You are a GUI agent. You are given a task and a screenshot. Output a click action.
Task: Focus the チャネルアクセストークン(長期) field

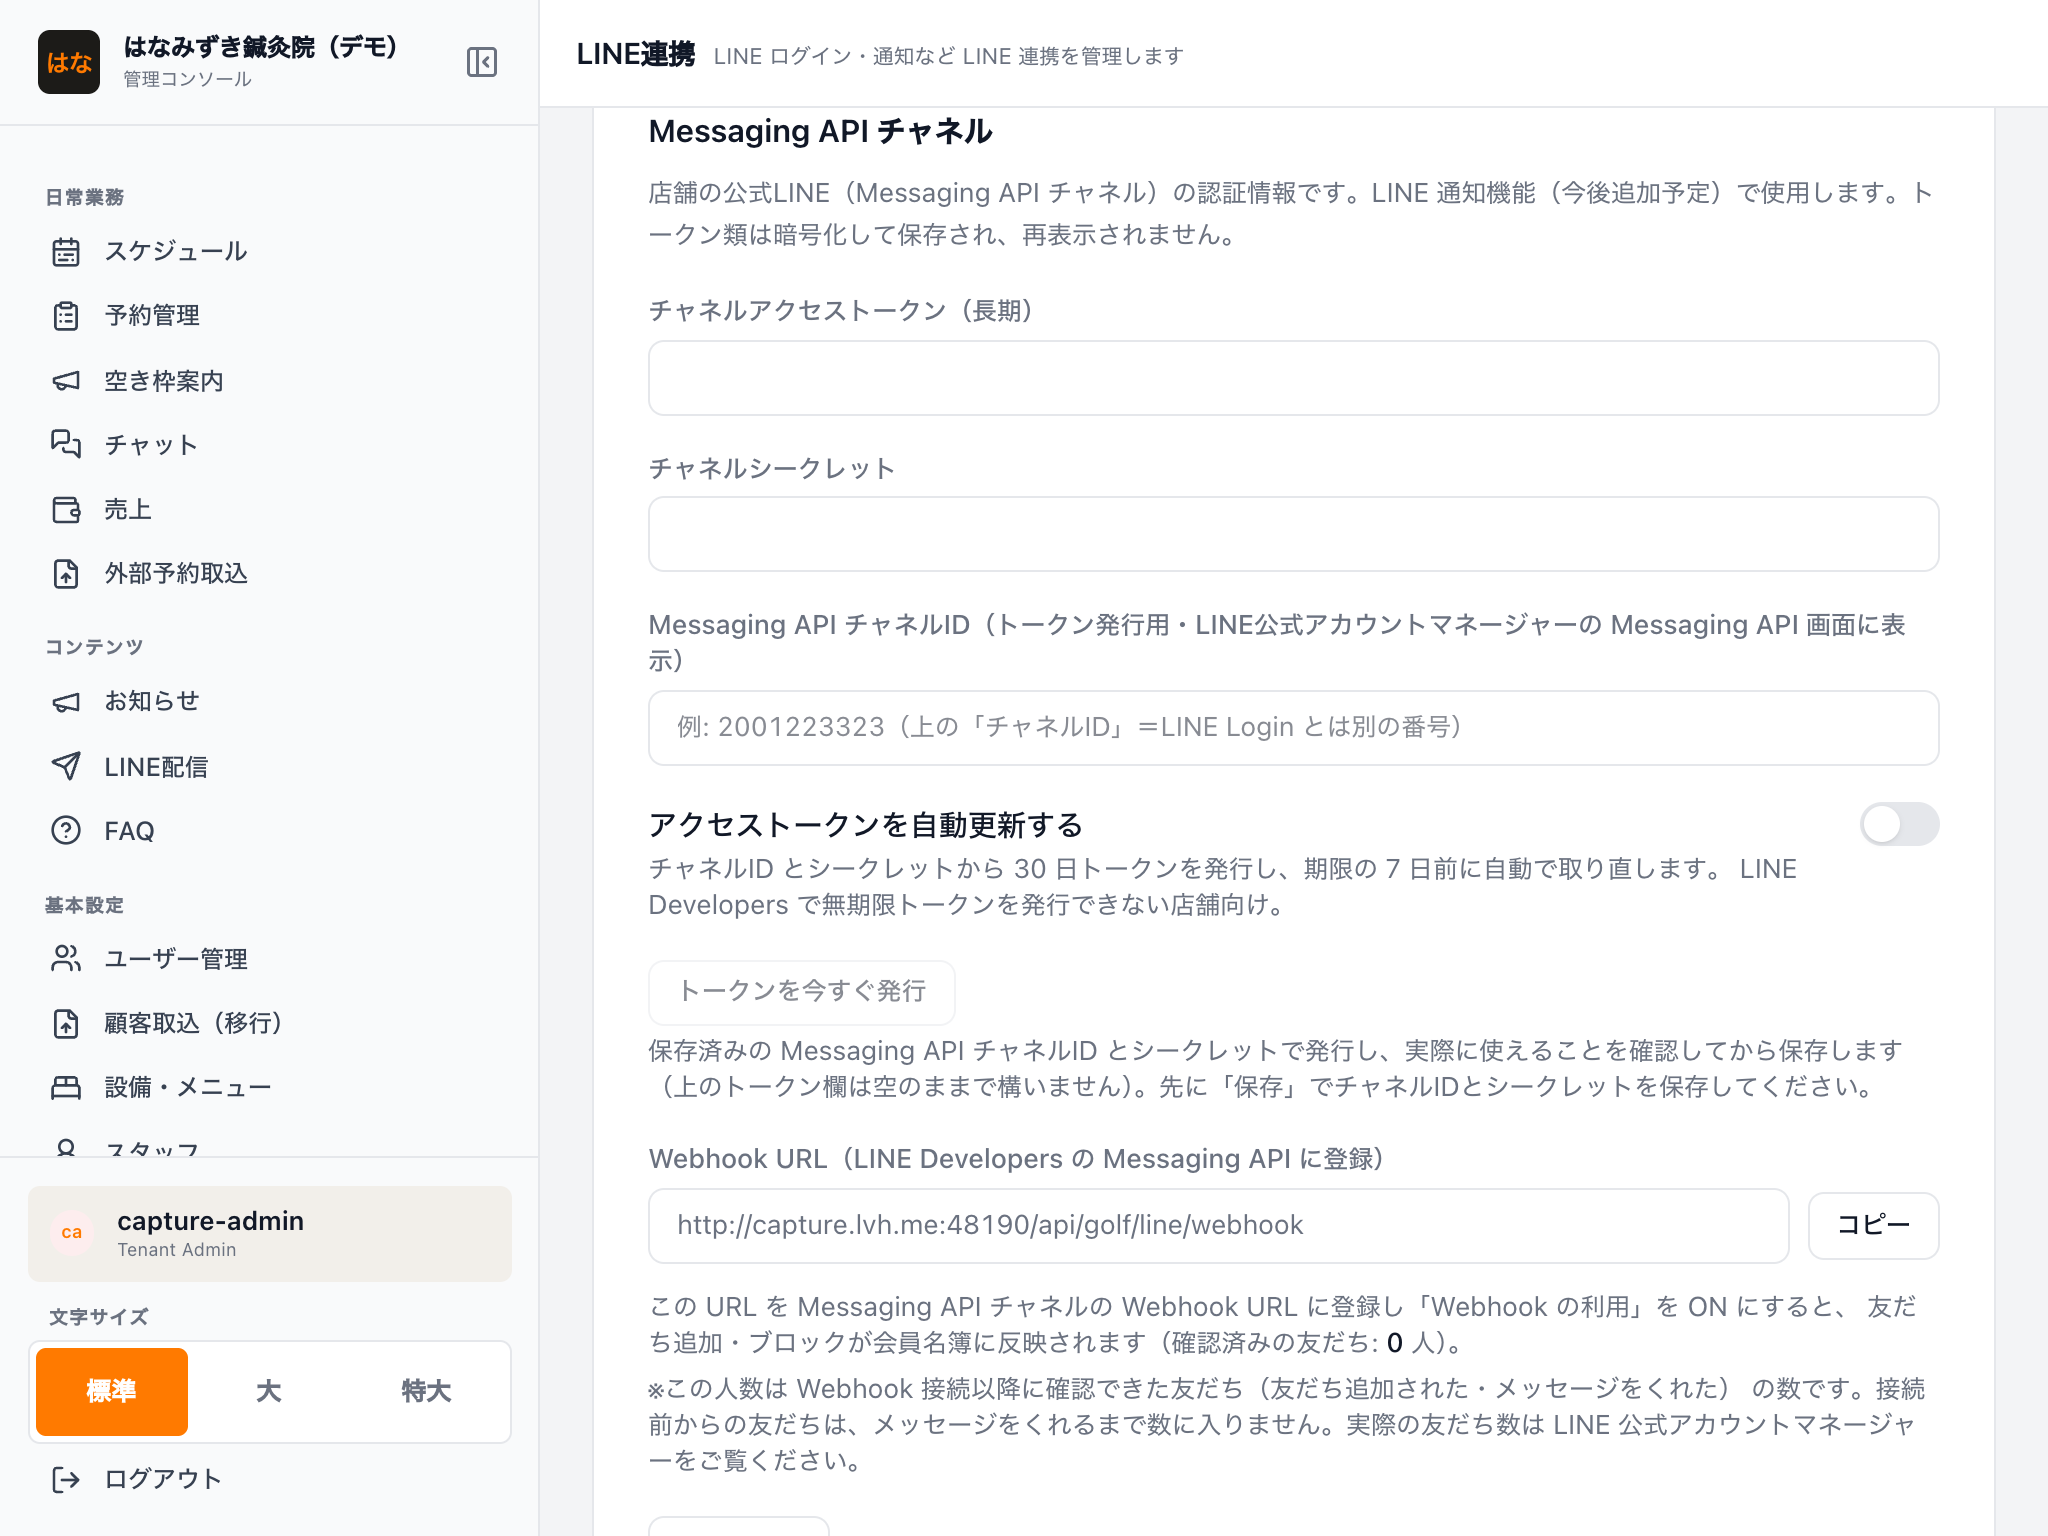(1294, 378)
